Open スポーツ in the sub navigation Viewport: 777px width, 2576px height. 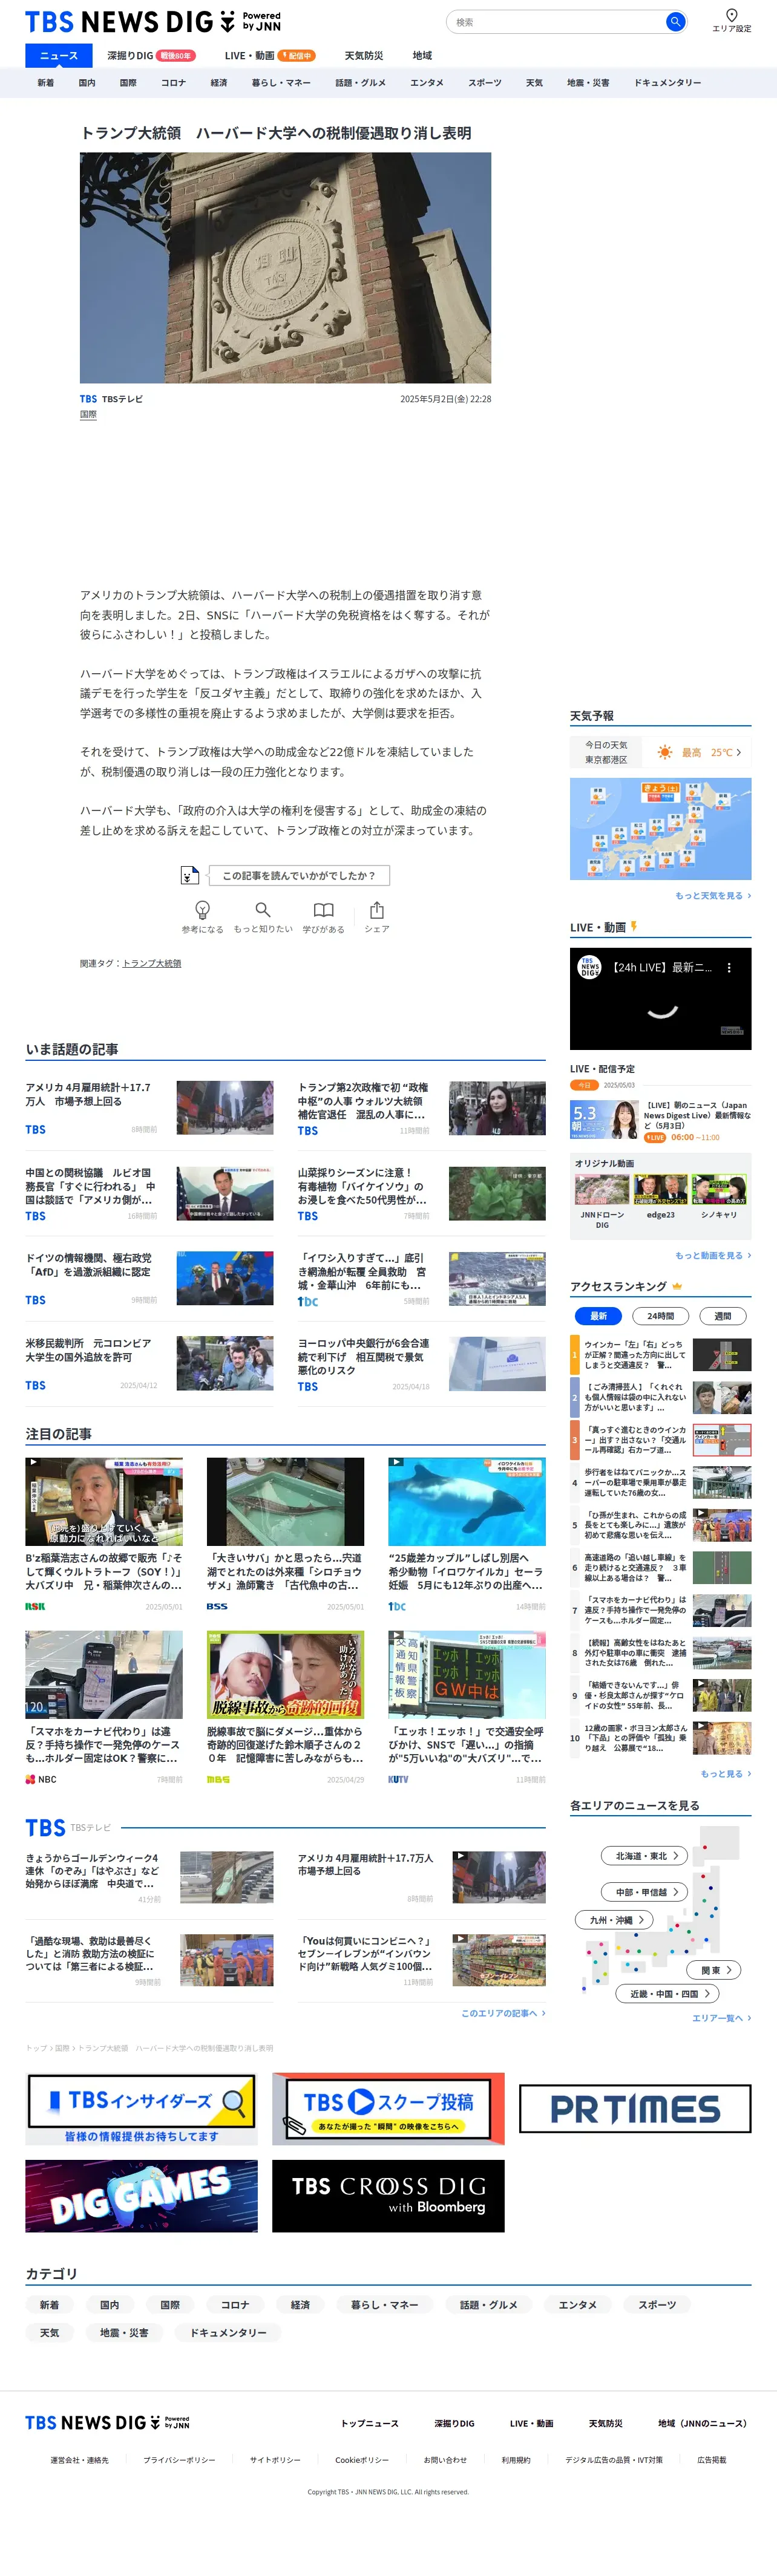485,83
